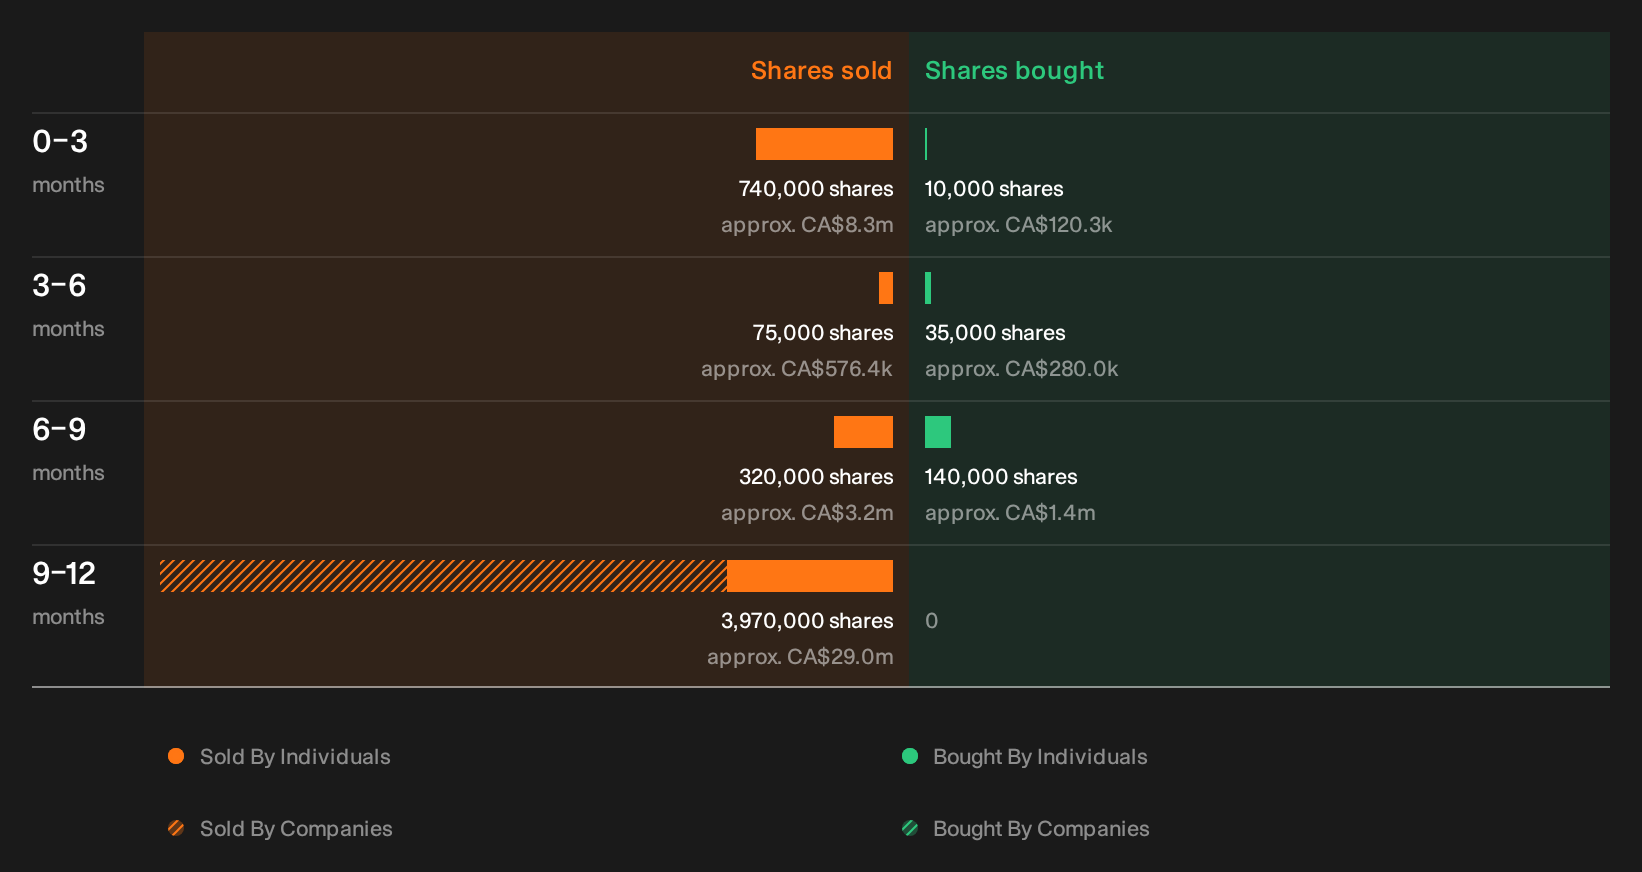Click the approx. CA$3.2m value
Screen dimensions: 1642x872
point(807,513)
